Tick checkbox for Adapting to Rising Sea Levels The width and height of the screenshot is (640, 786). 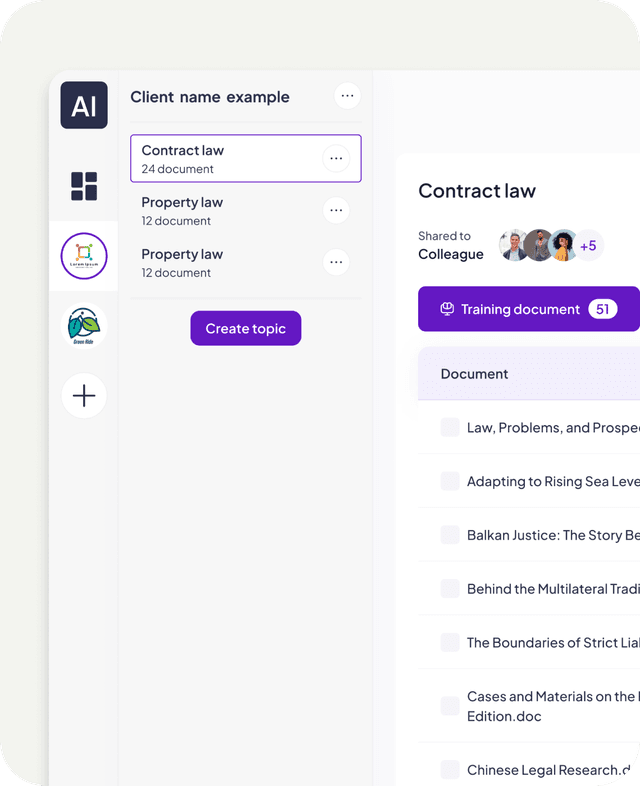(450, 481)
